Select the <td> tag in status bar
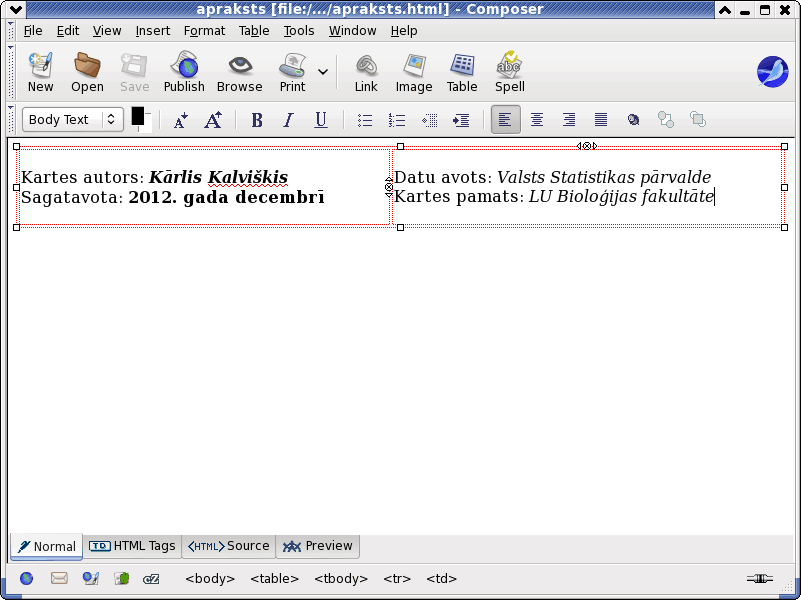This screenshot has width=801, height=600. [441, 579]
